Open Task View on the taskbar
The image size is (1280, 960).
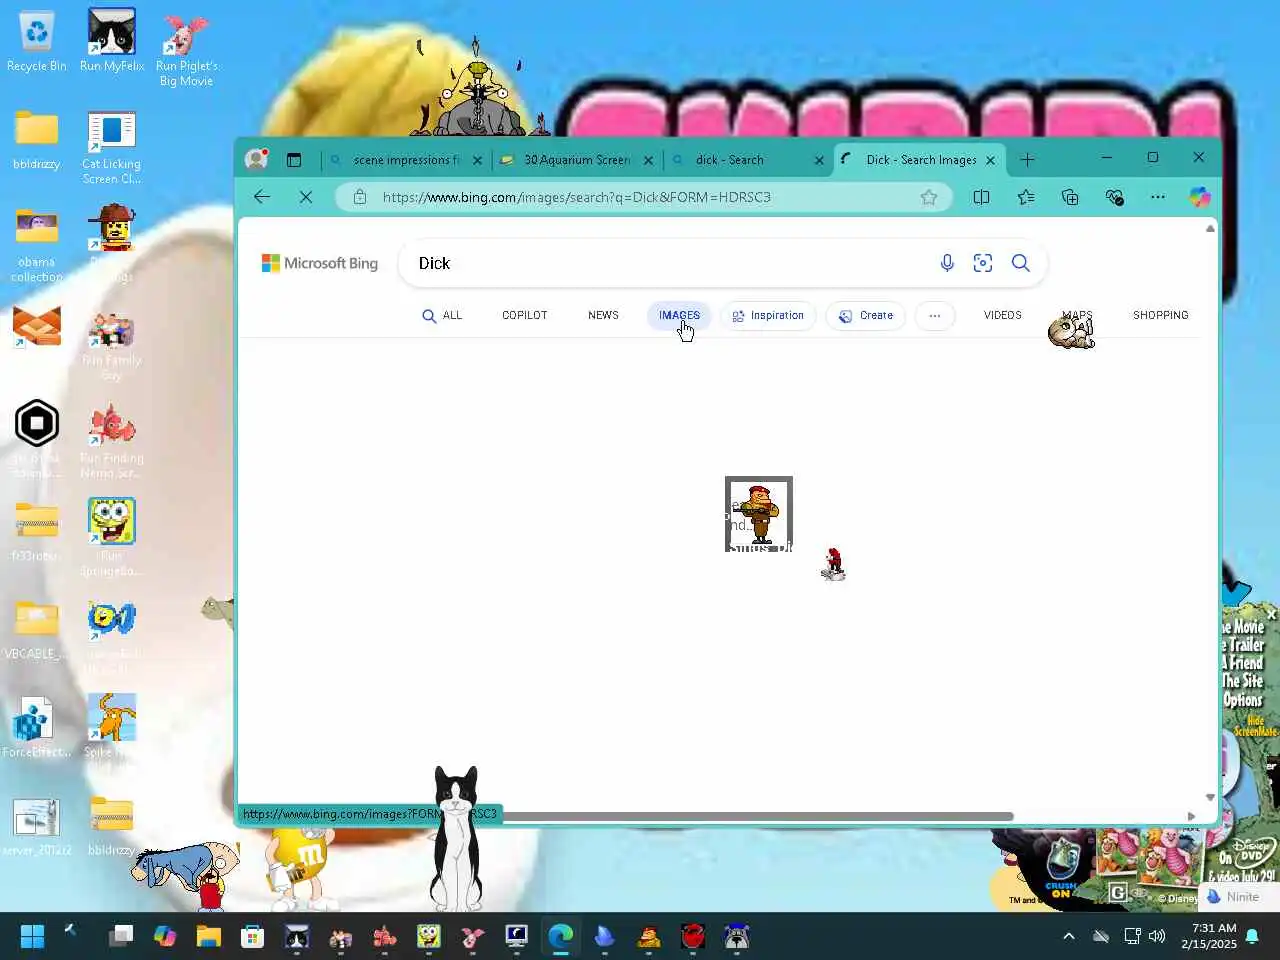click(121, 936)
